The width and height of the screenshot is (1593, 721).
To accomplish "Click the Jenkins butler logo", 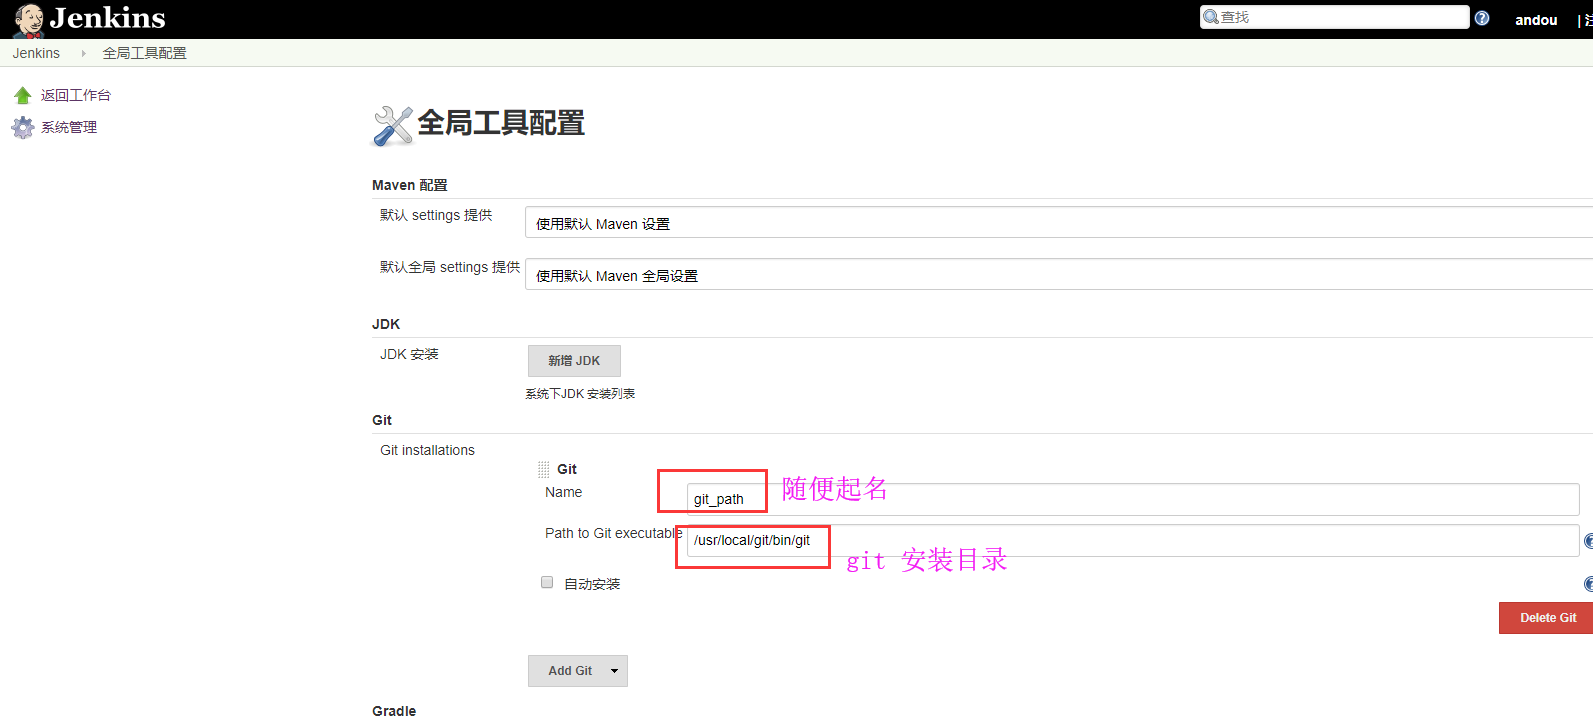I will (x=28, y=19).
